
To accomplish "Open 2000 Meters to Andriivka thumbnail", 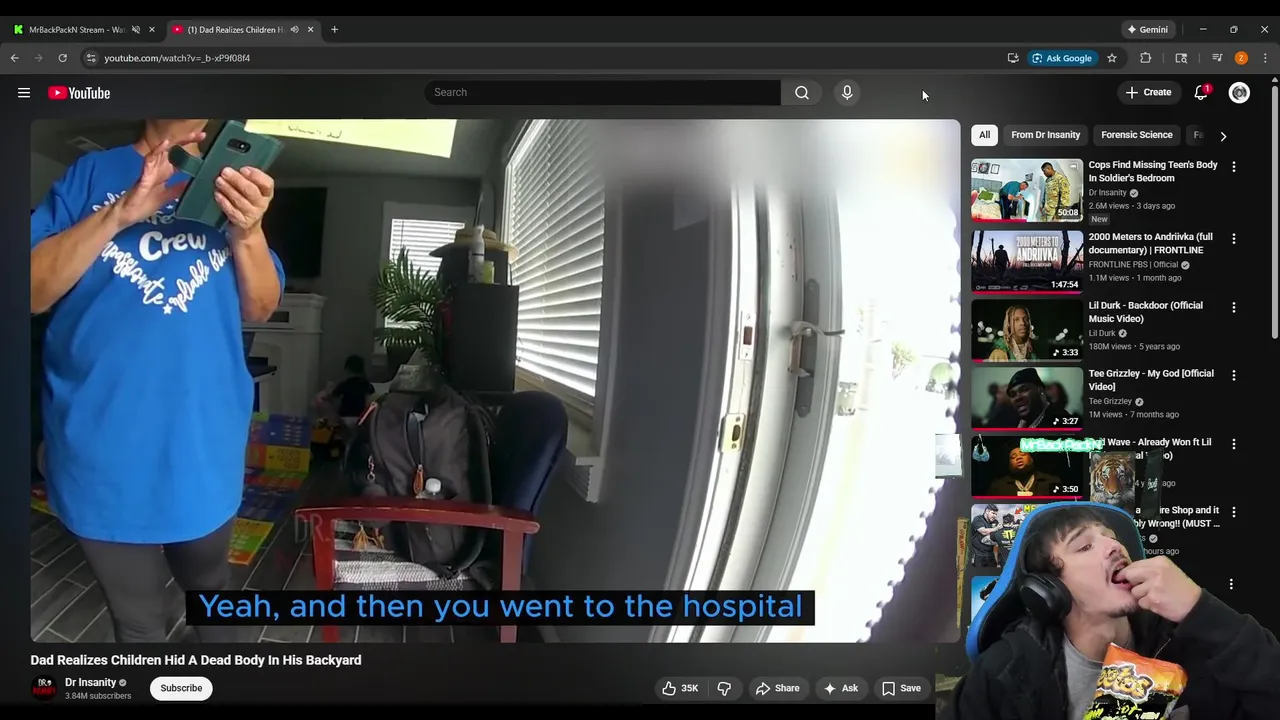I will pyautogui.click(x=1027, y=262).
